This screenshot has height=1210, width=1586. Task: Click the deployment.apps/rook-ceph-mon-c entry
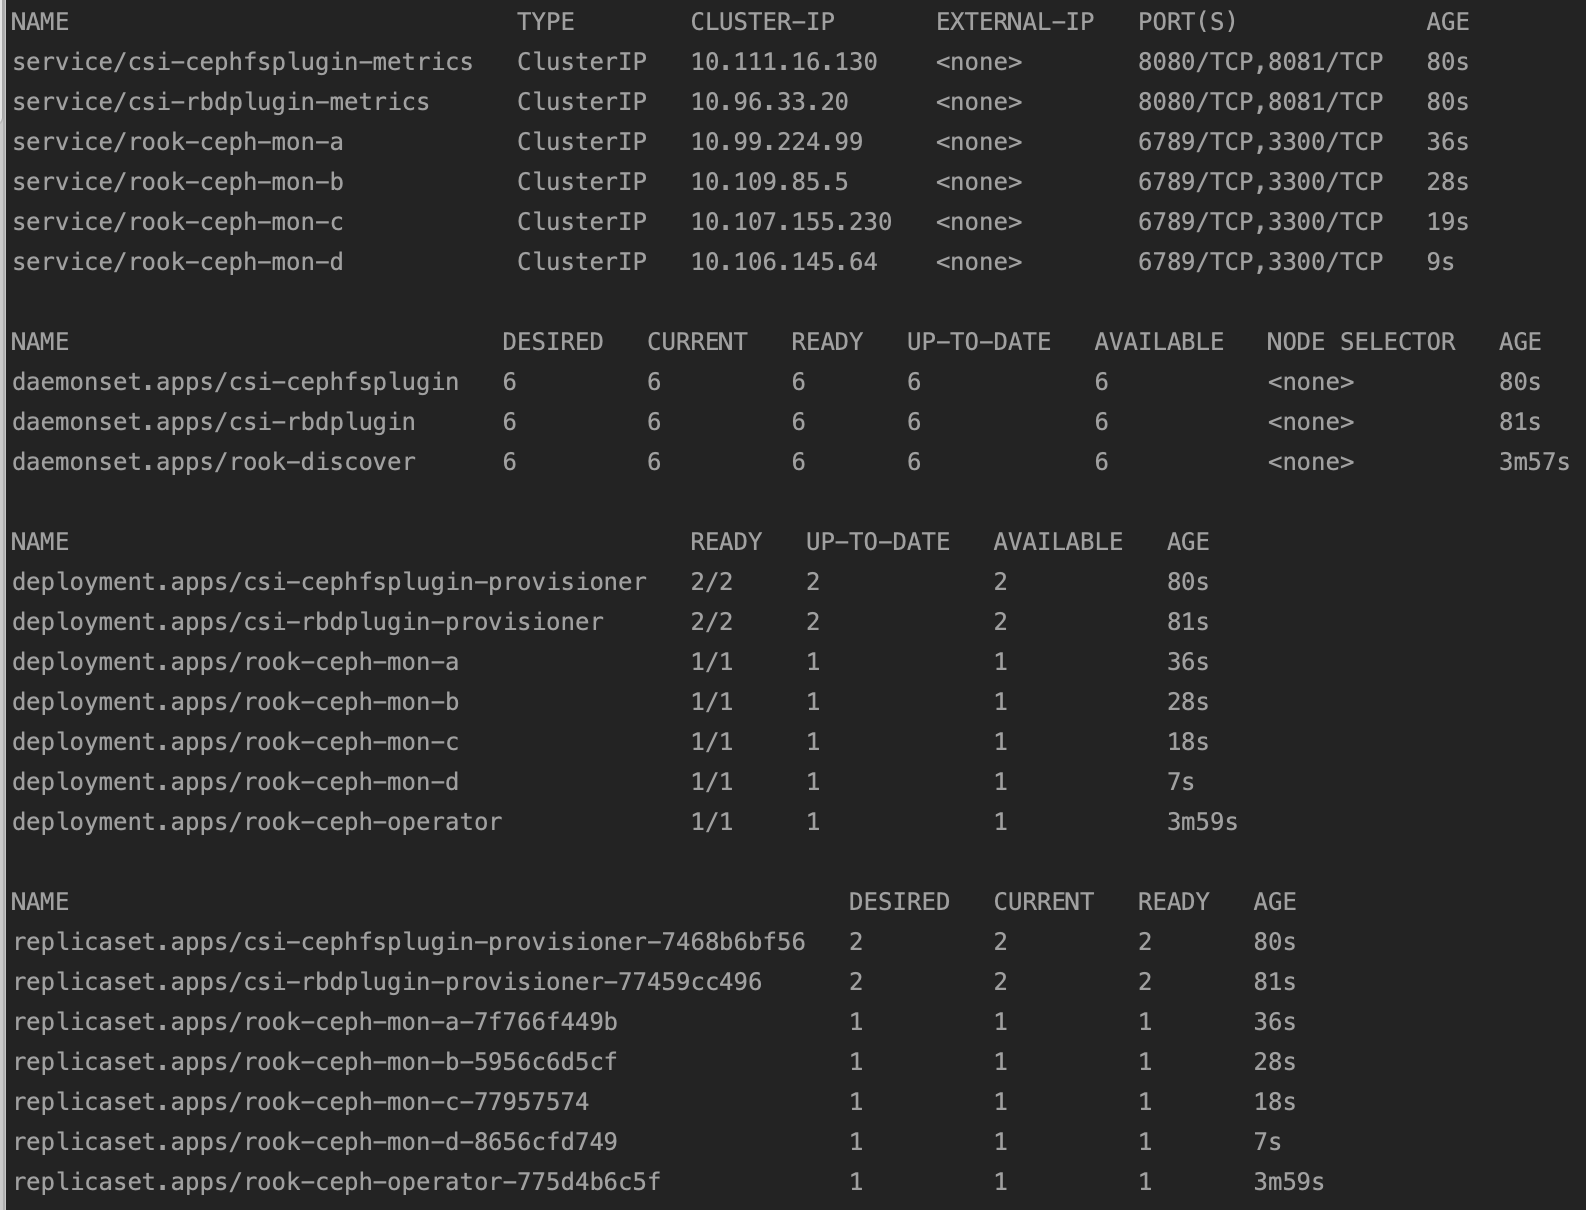(x=235, y=742)
